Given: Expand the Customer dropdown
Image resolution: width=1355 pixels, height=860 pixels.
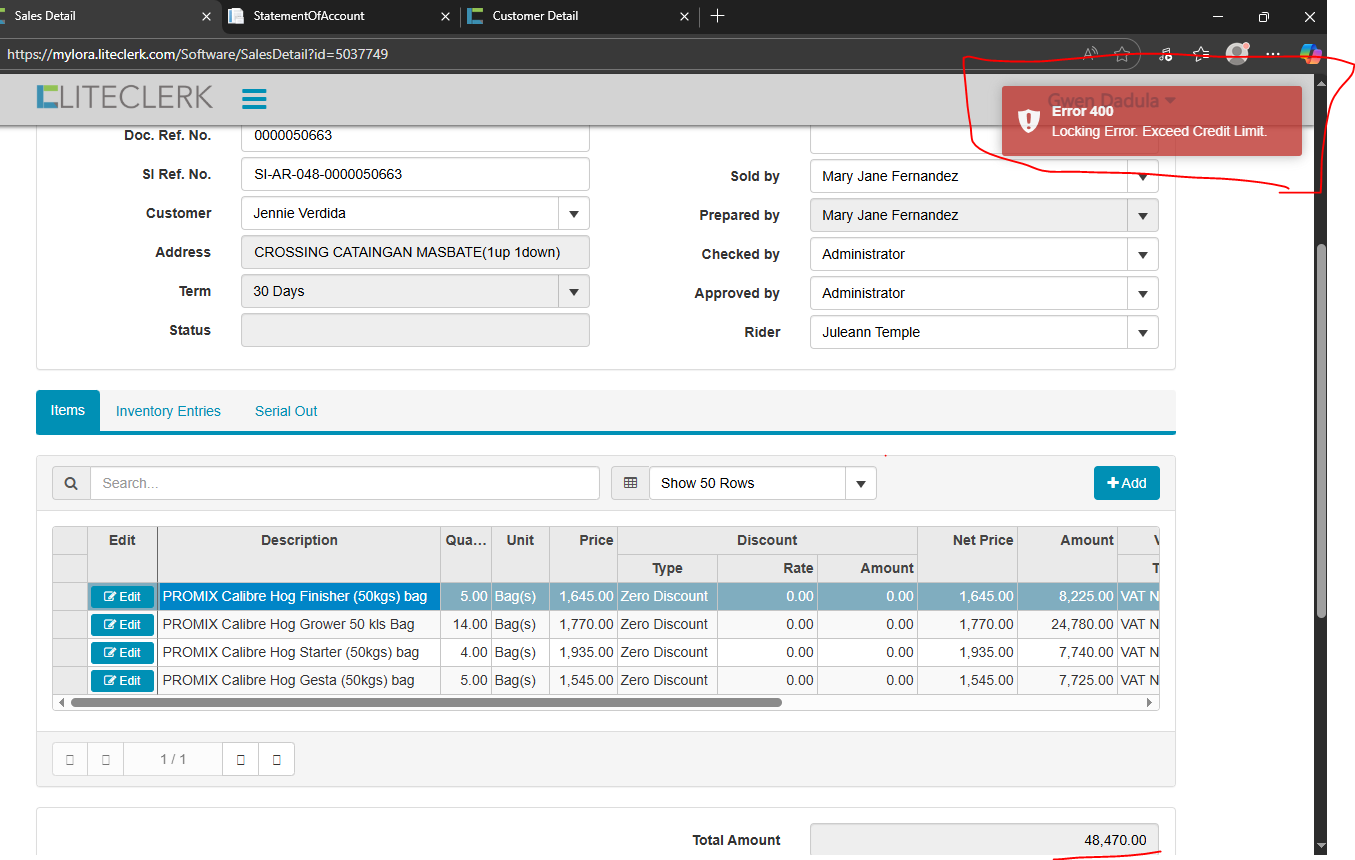Looking at the screenshot, I should pos(573,214).
